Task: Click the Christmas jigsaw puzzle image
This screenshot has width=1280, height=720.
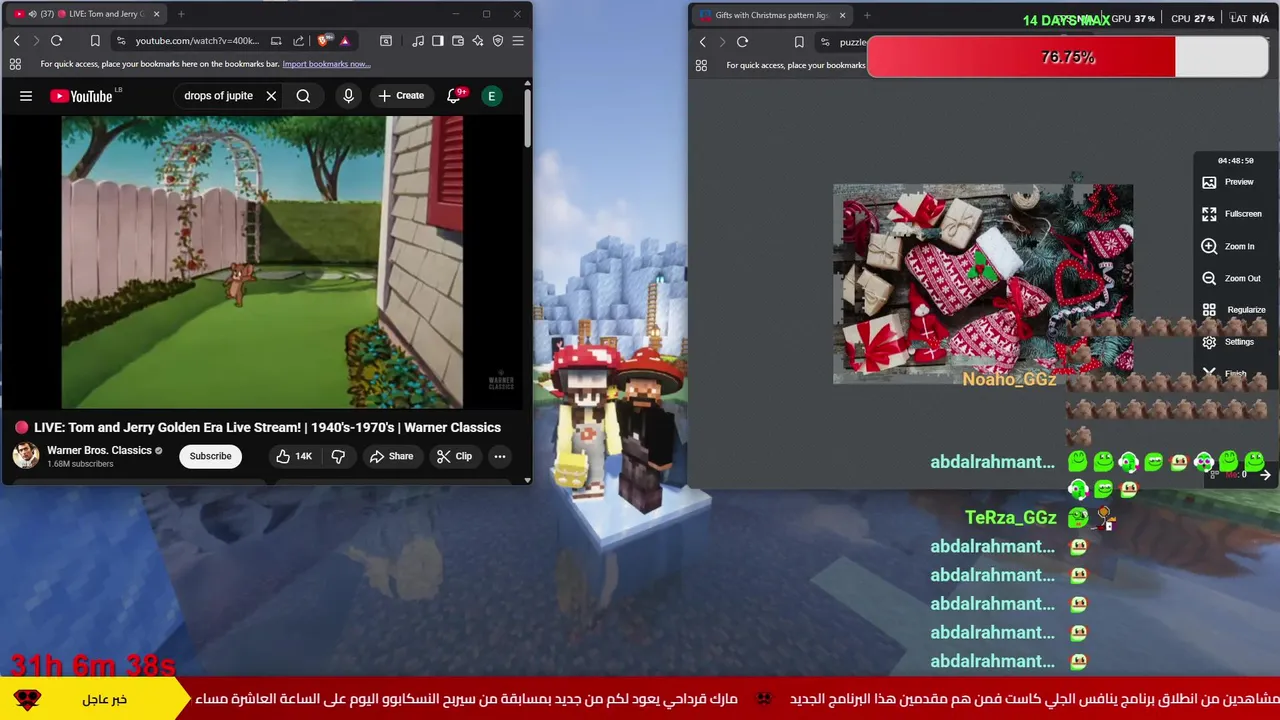Action: click(983, 284)
